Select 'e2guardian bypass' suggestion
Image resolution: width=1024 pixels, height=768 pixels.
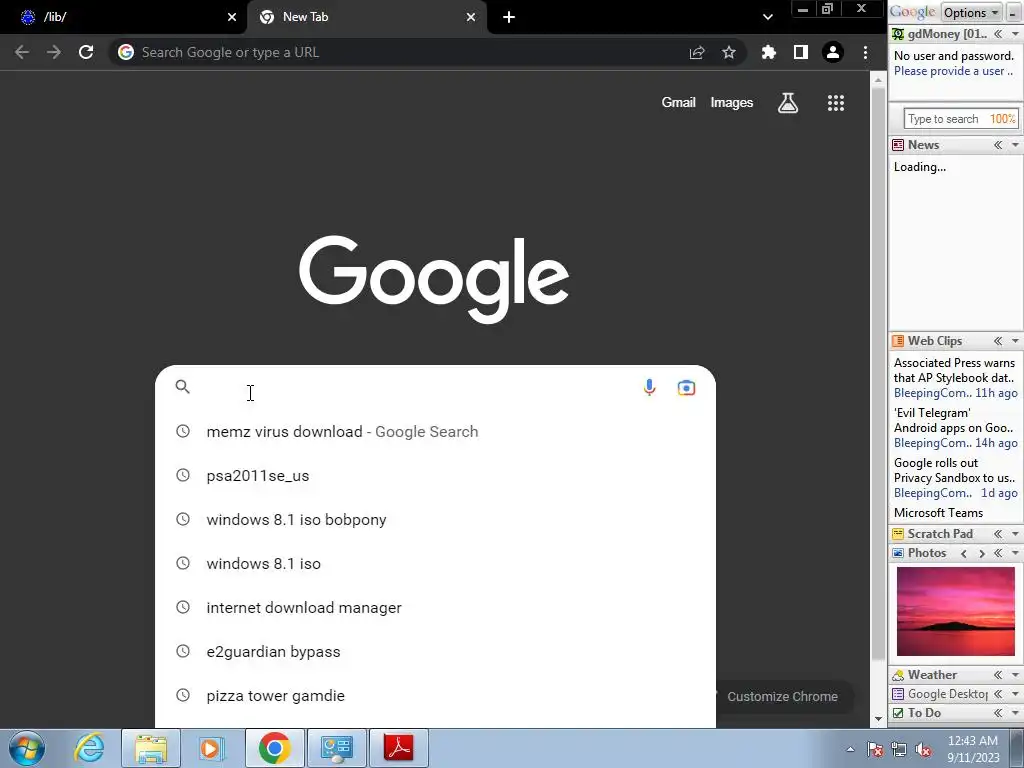tap(436, 652)
